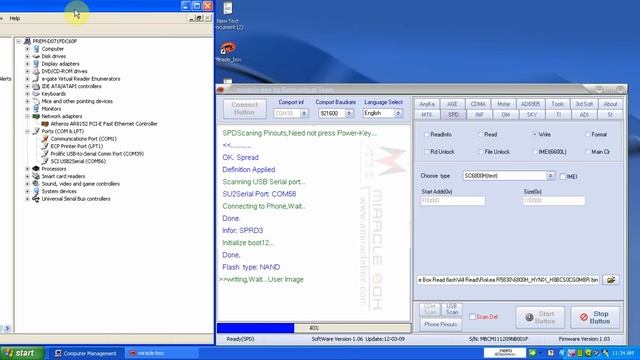640x360 pixels.
Task: Click the Stop Button
Action: pyautogui.click(x=595, y=318)
